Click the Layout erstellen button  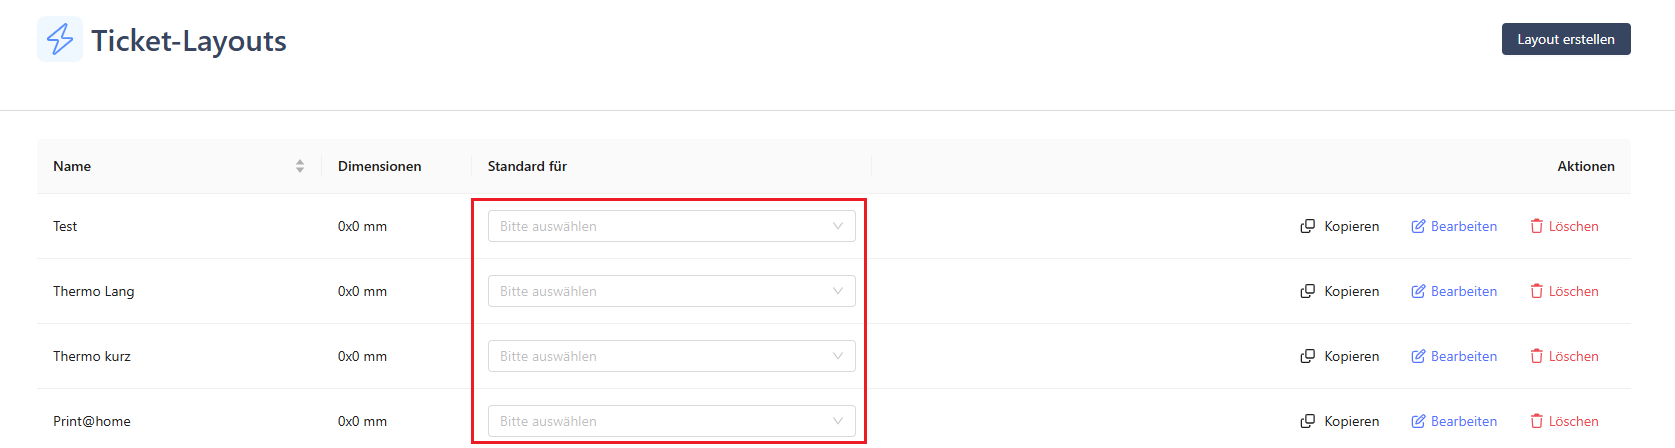1566,39
